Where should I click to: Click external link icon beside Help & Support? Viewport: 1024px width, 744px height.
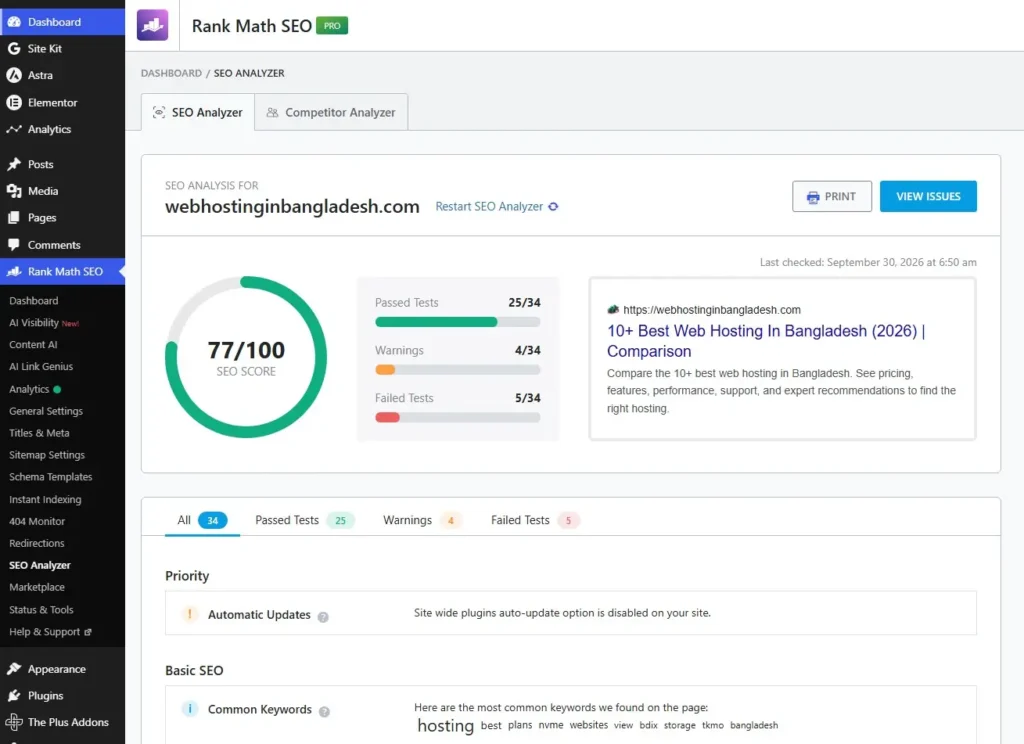pos(88,632)
